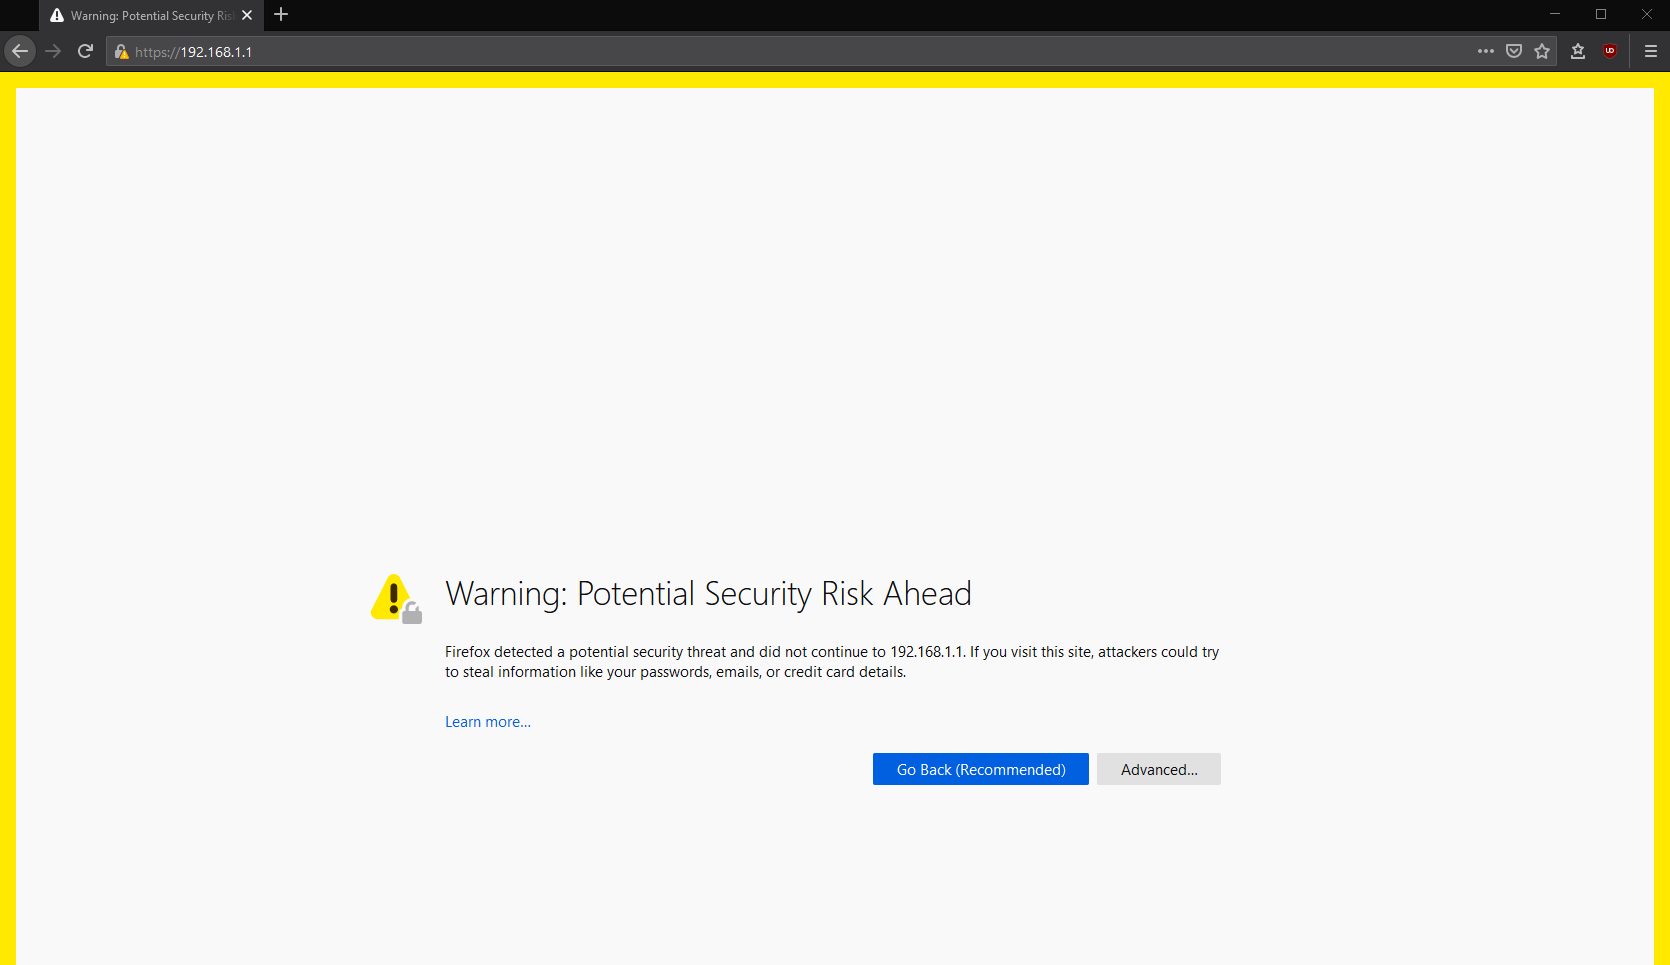1670x965 pixels.
Task: Open a new tab with plus button
Action: 281,15
